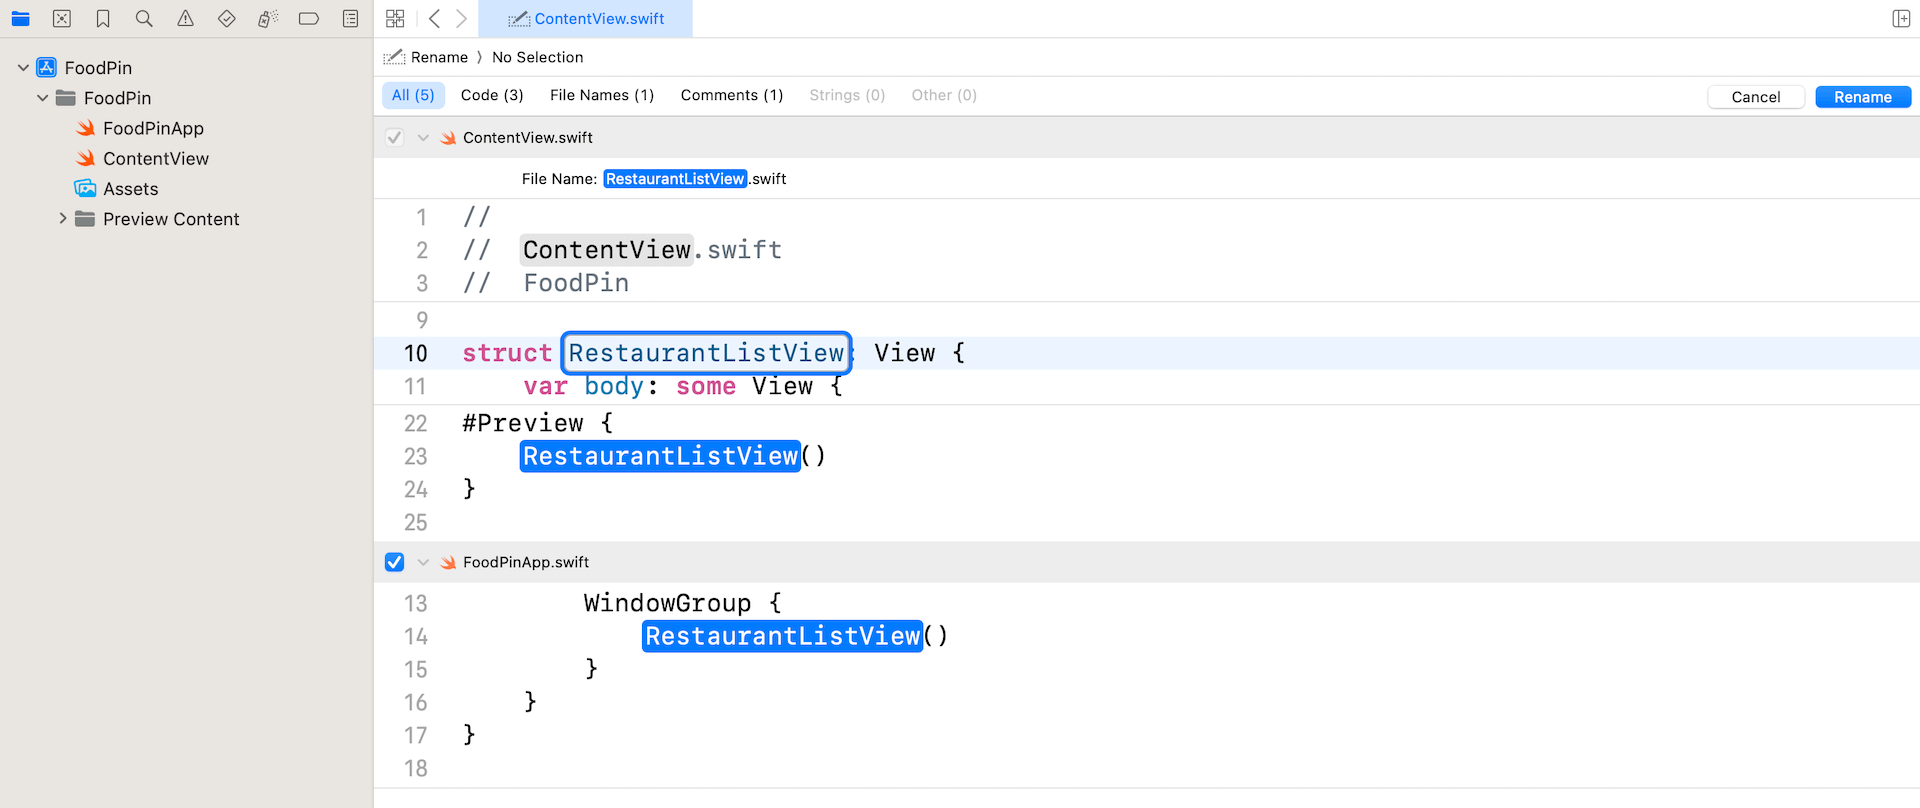Click the RestaurantListView file name field

click(675, 179)
